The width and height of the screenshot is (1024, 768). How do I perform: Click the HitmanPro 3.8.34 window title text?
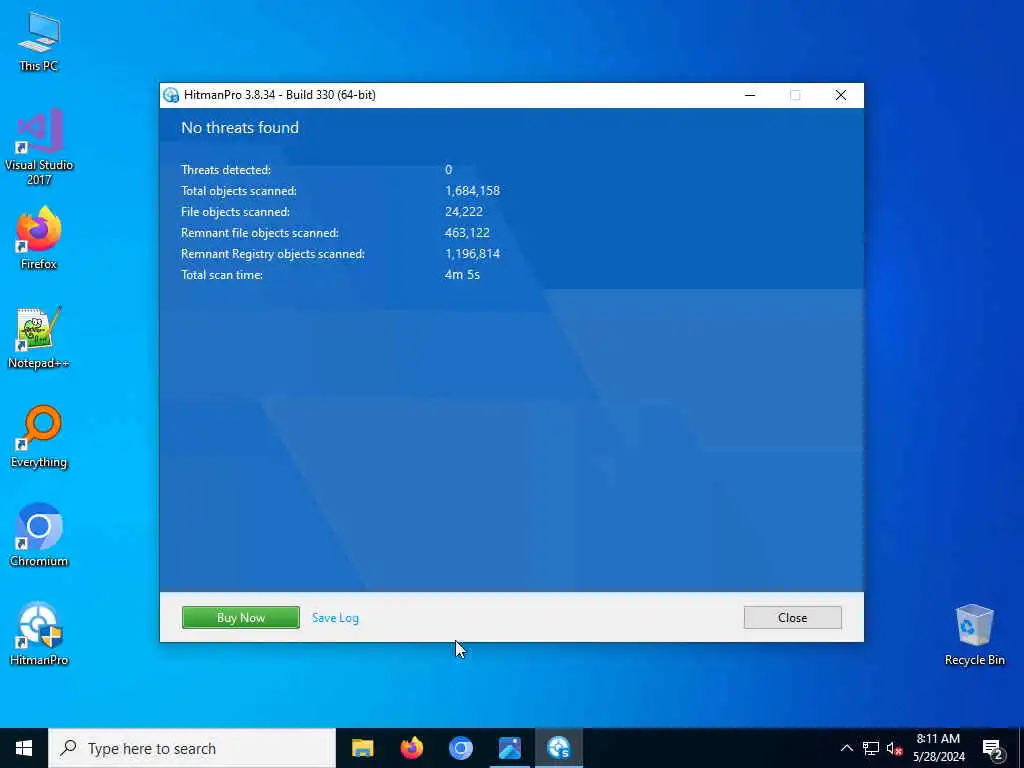280,95
